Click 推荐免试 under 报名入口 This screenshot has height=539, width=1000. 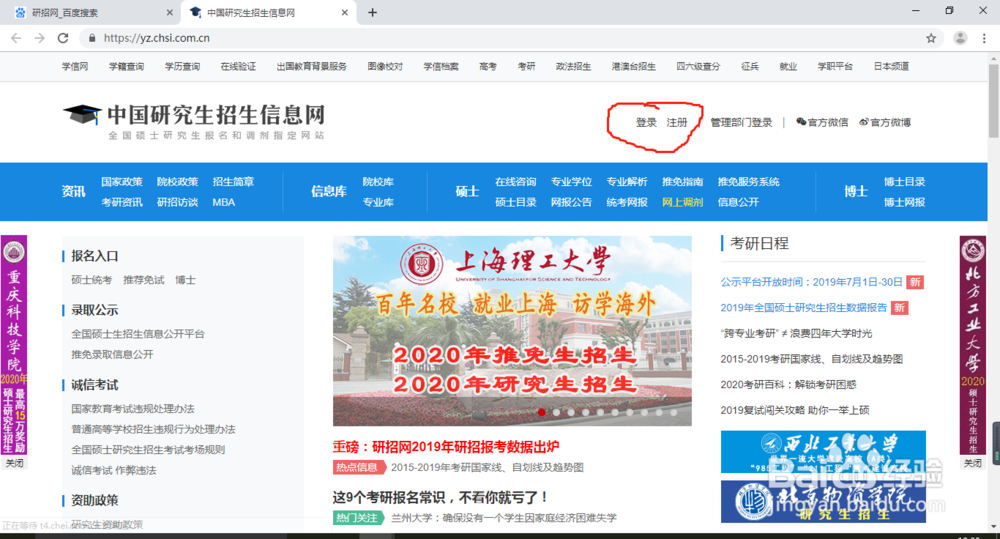(143, 280)
